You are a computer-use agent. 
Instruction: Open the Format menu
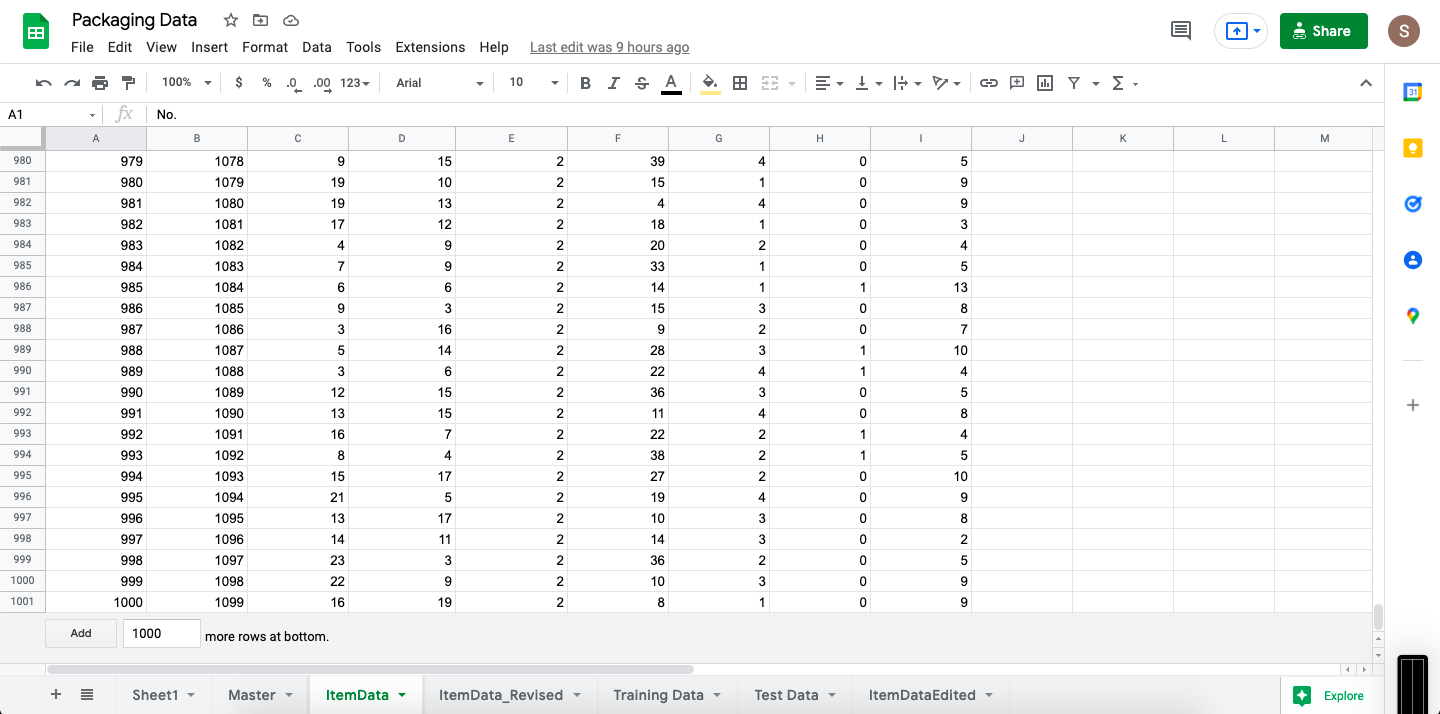(265, 47)
